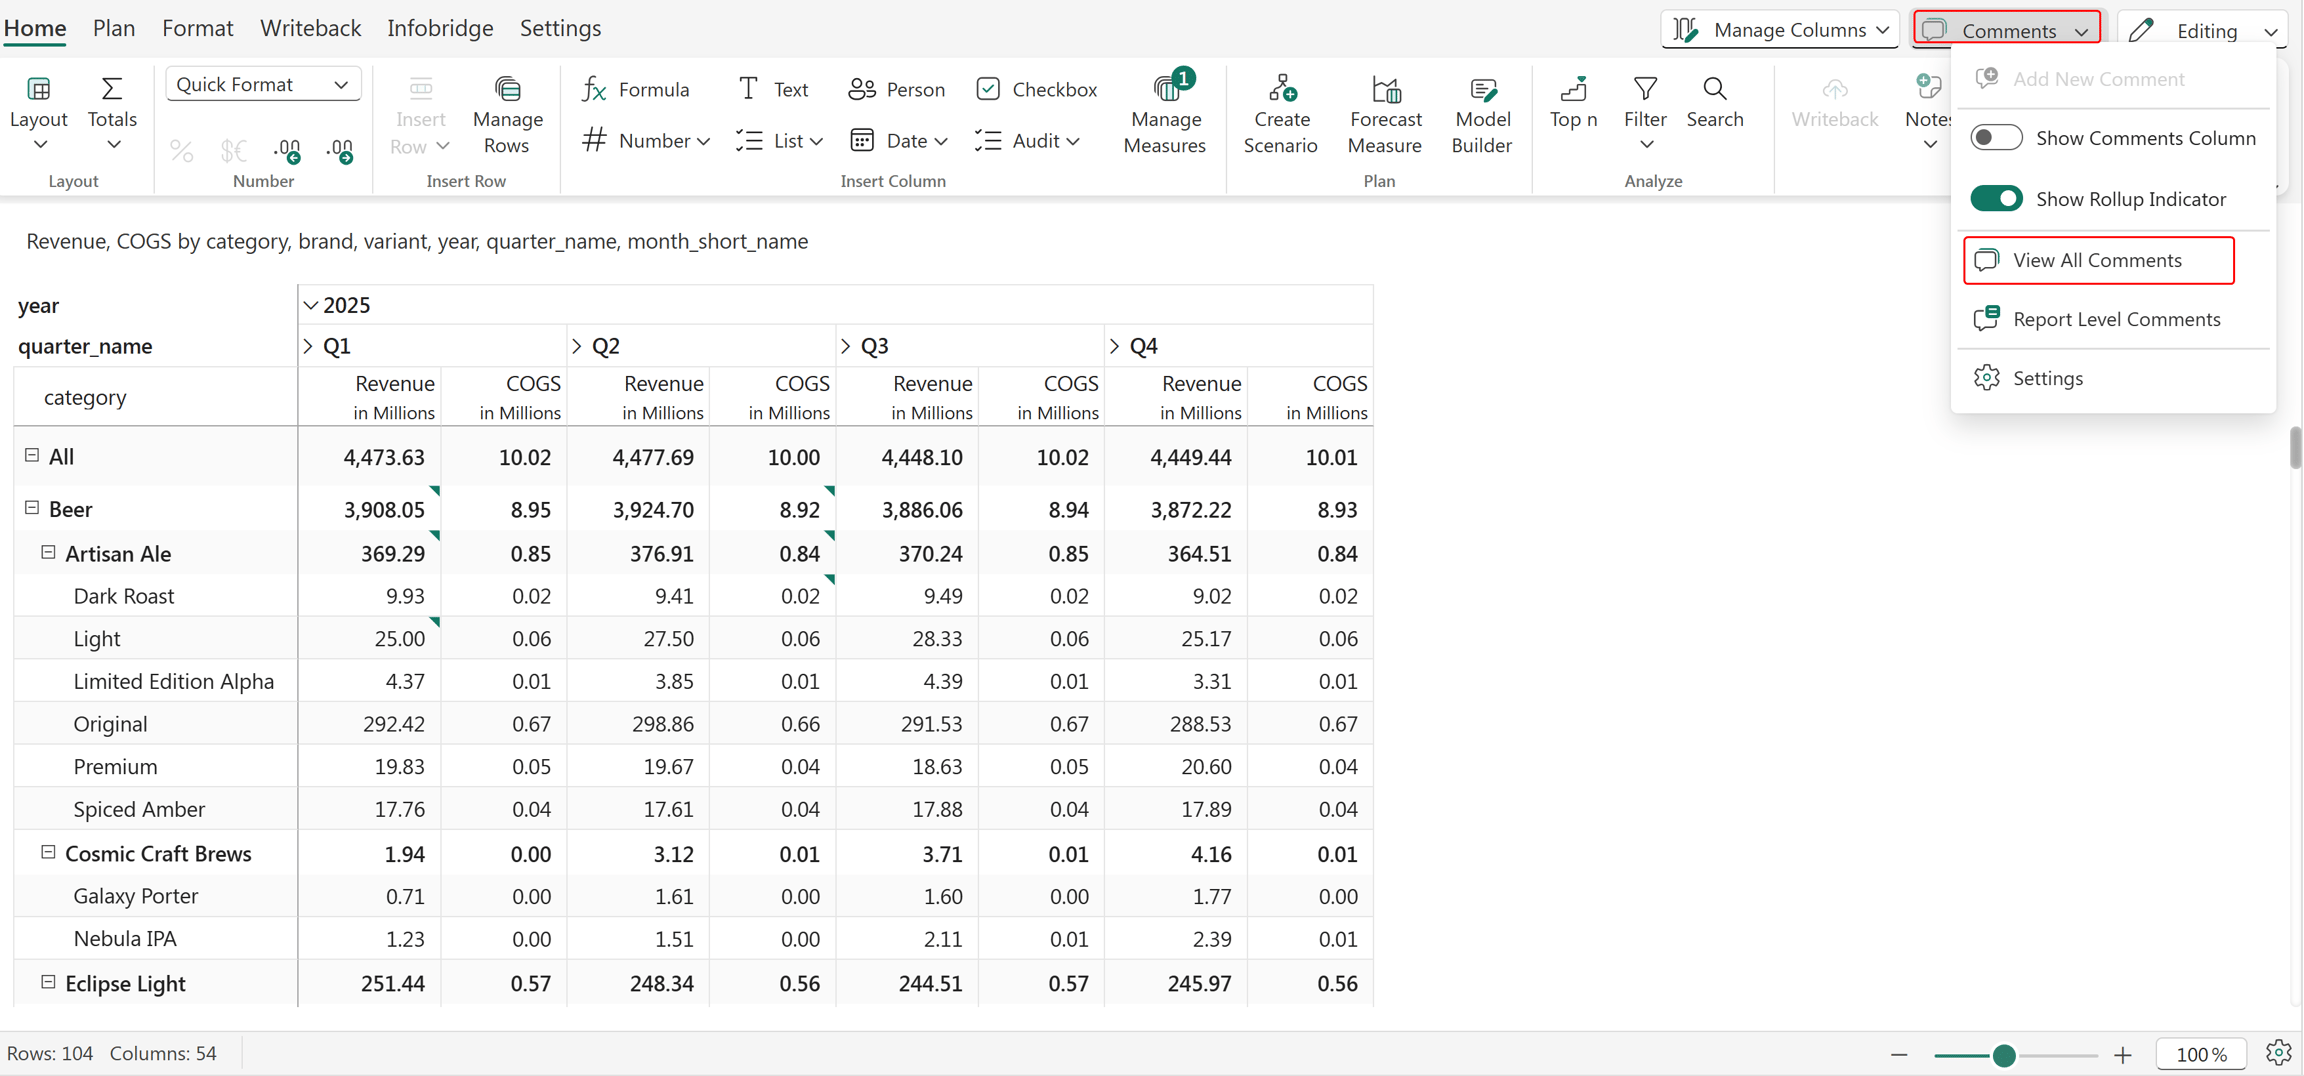Insert a Checkbox column
This screenshot has height=1076, width=2304.
pos(1036,89)
